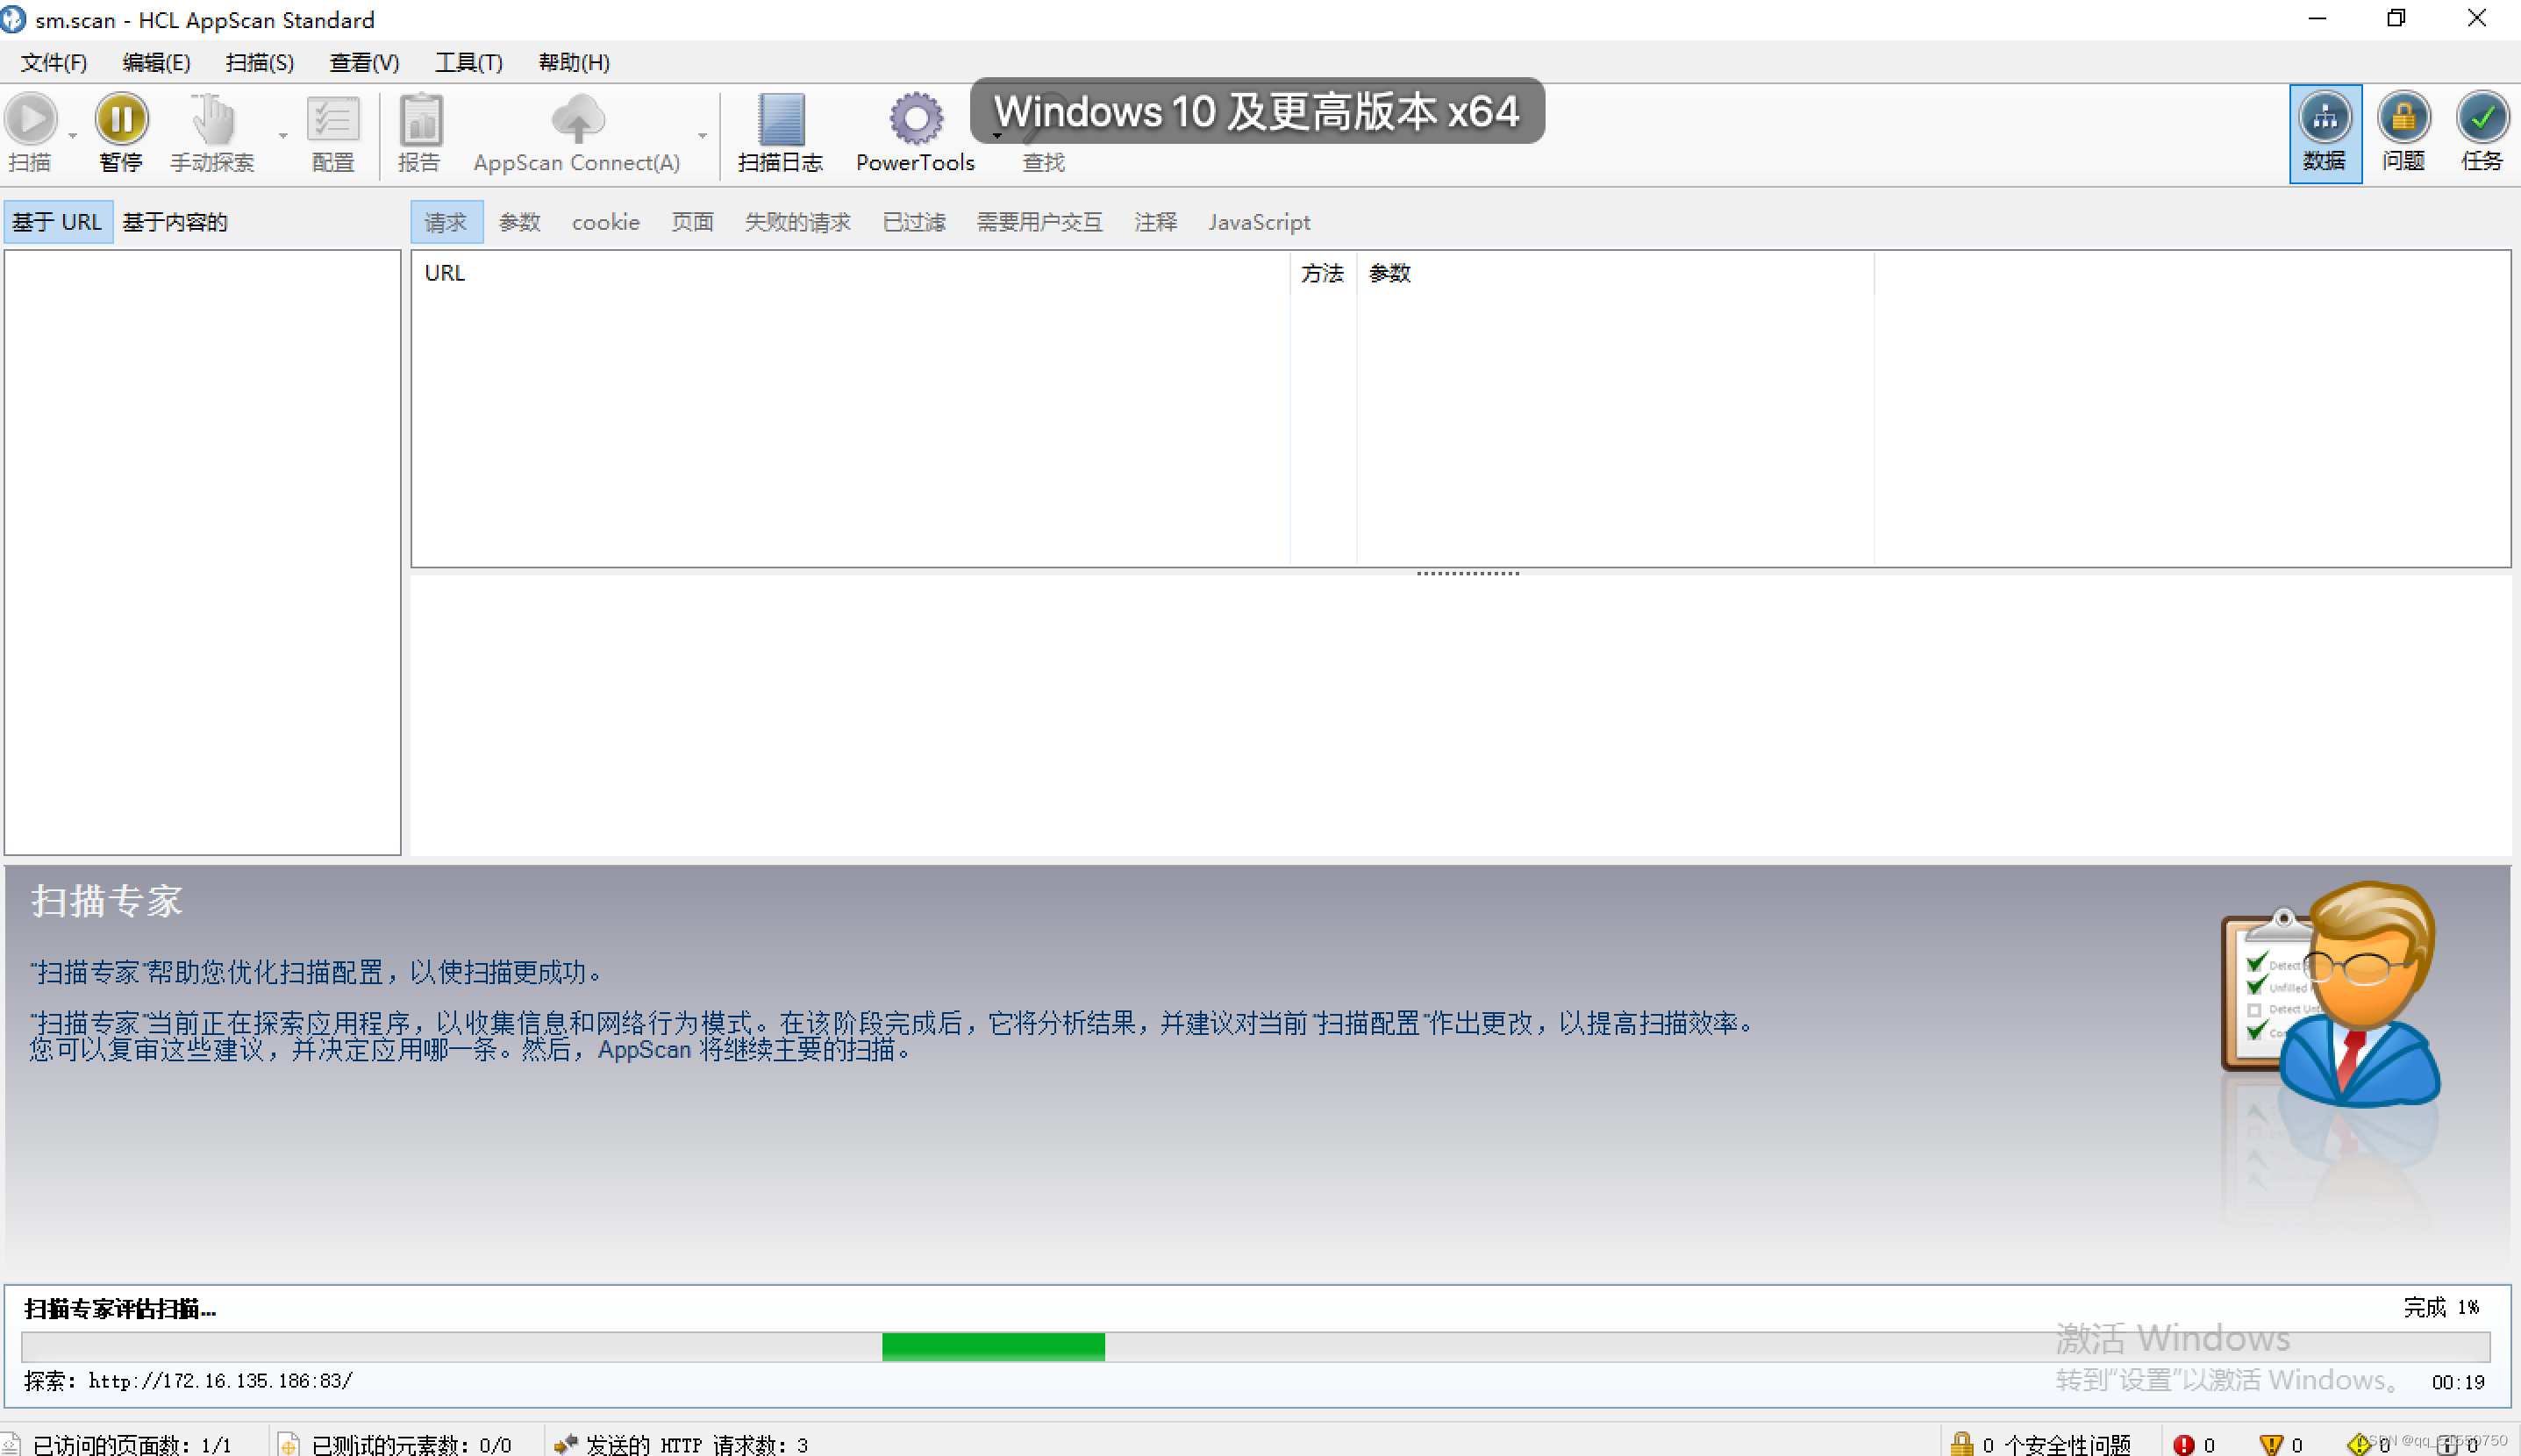Screen dimensions: 2521x1456
Task: Click the tested elements status icon
Action: [x=288, y=1444]
